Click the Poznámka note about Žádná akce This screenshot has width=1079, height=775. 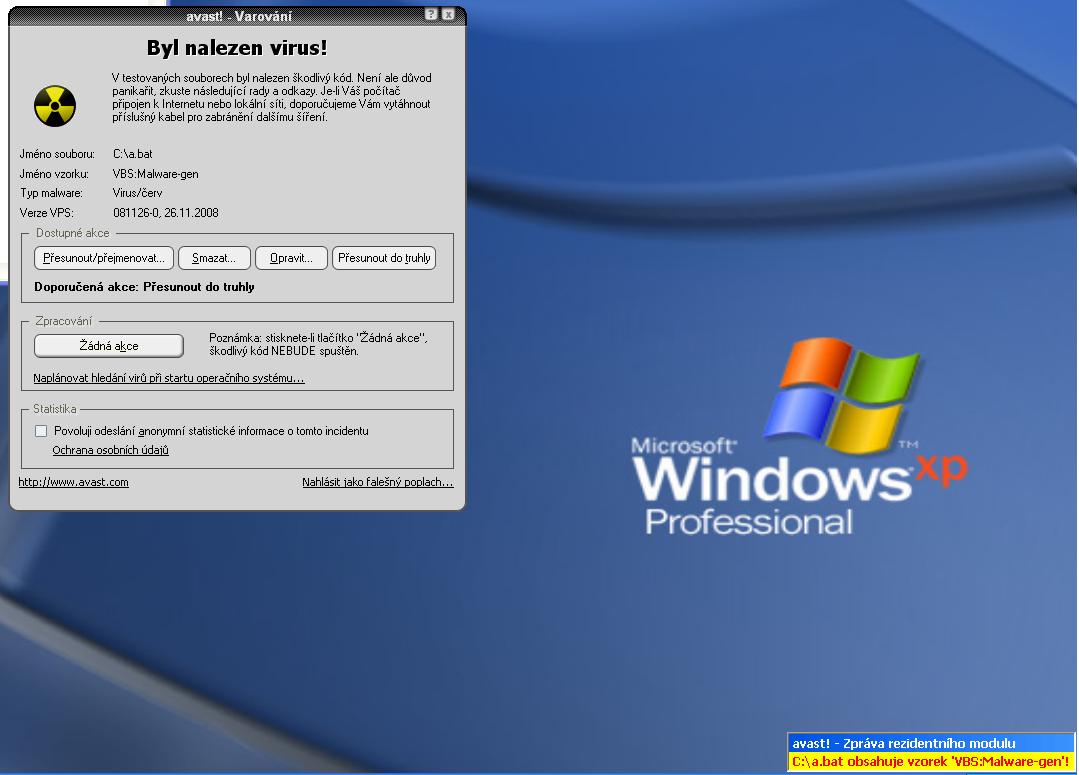(319, 344)
